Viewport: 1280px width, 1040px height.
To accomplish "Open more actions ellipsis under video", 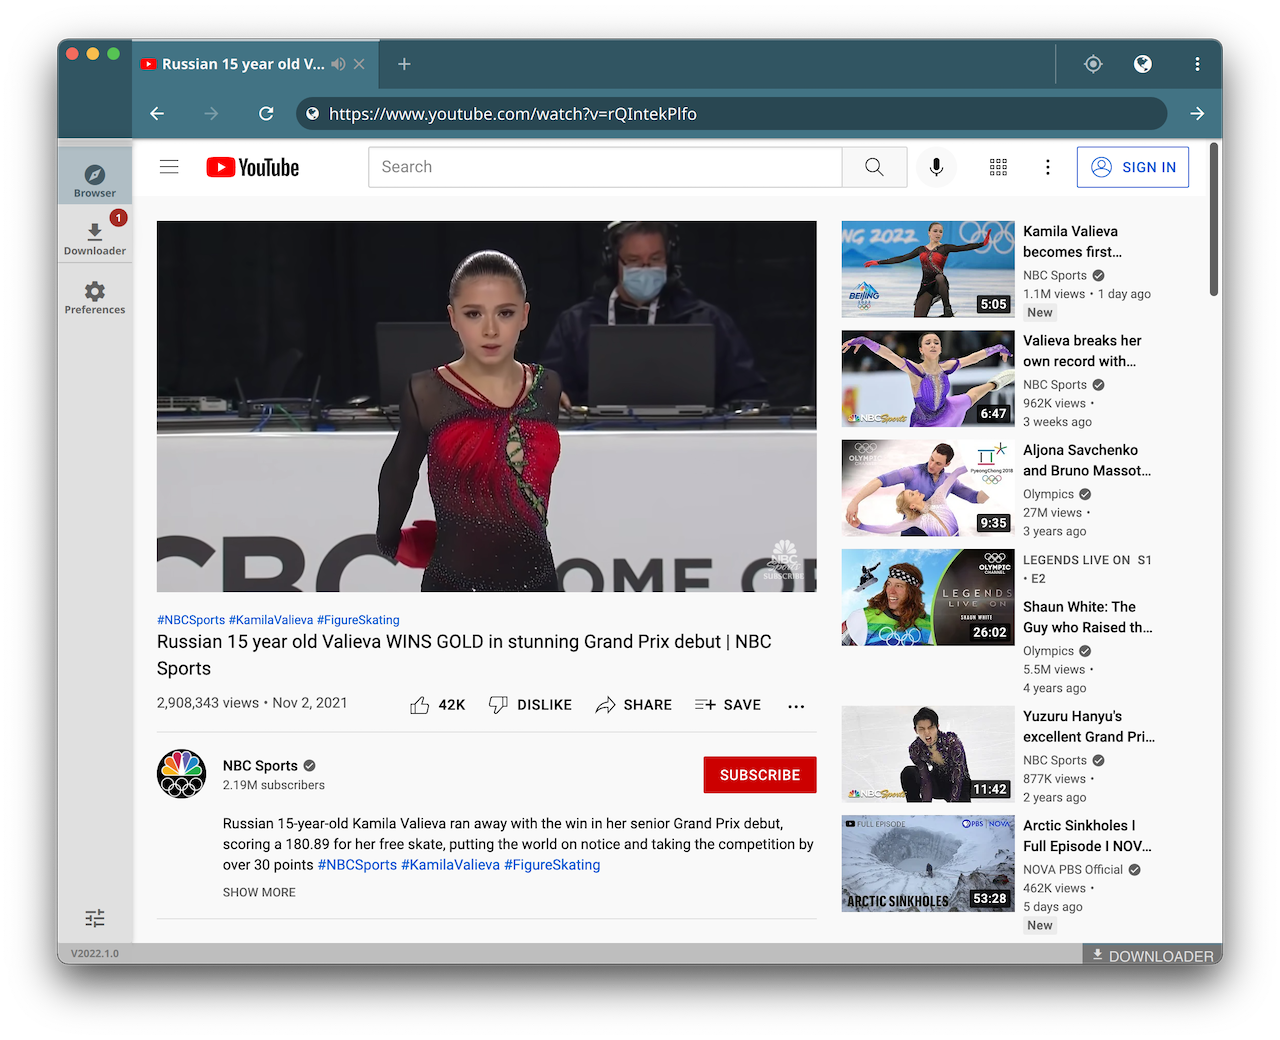I will (796, 706).
